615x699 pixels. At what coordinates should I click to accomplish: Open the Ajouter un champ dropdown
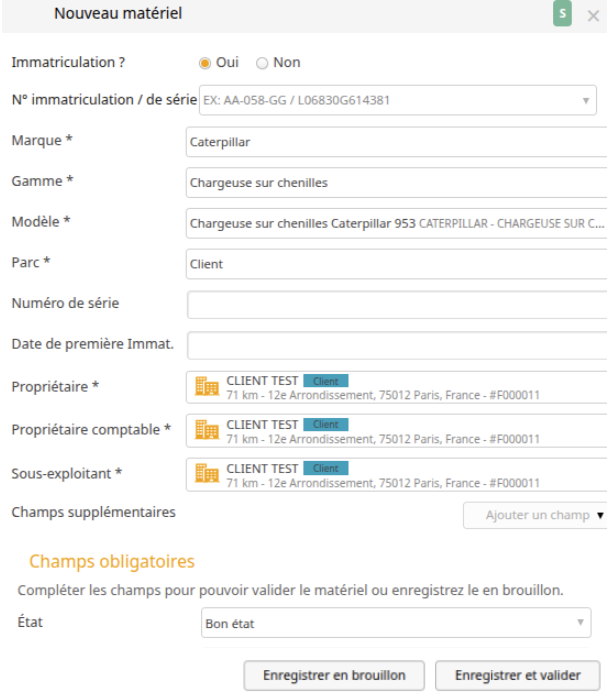point(535,515)
